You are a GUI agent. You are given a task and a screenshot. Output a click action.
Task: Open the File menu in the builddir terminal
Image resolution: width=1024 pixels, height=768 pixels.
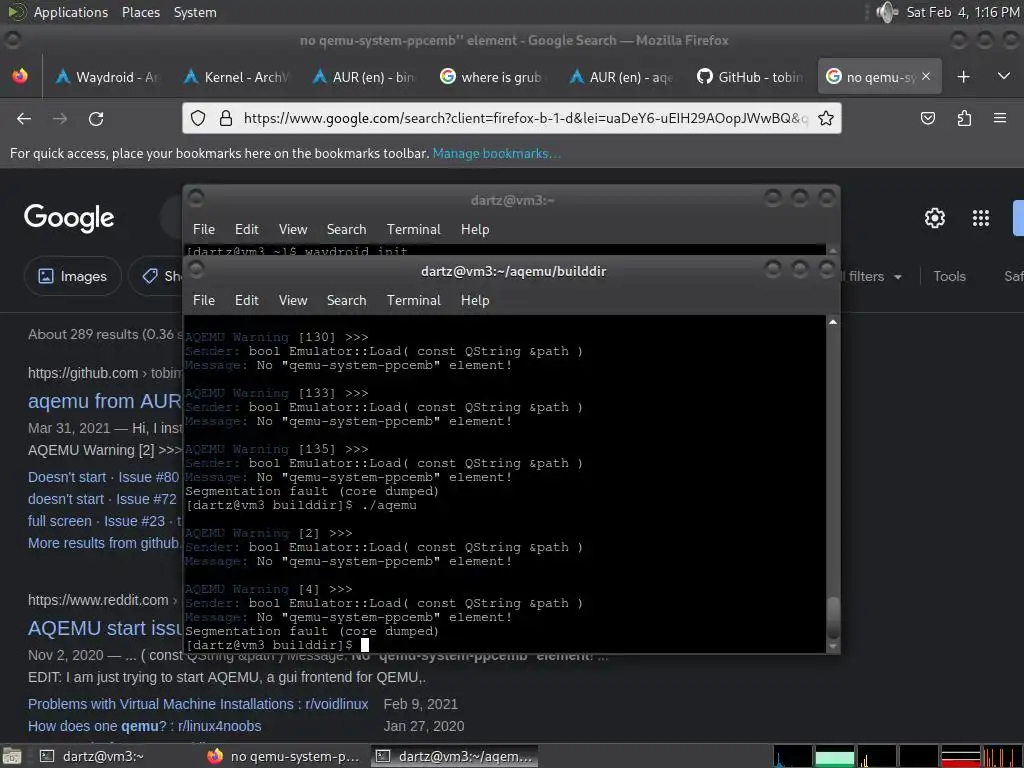(204, 300)
